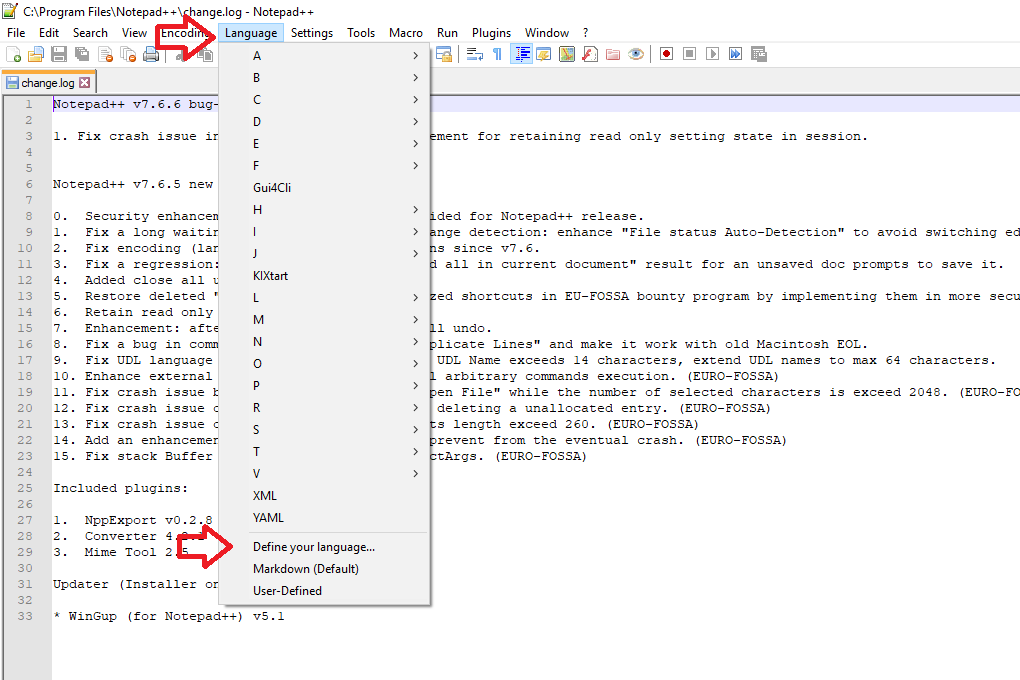Image resolution: width=1020 pixels, height=680 pixels.
Task: Start macro recording with red dot icon
Action: pyautogui.click(x=666, y=53)
